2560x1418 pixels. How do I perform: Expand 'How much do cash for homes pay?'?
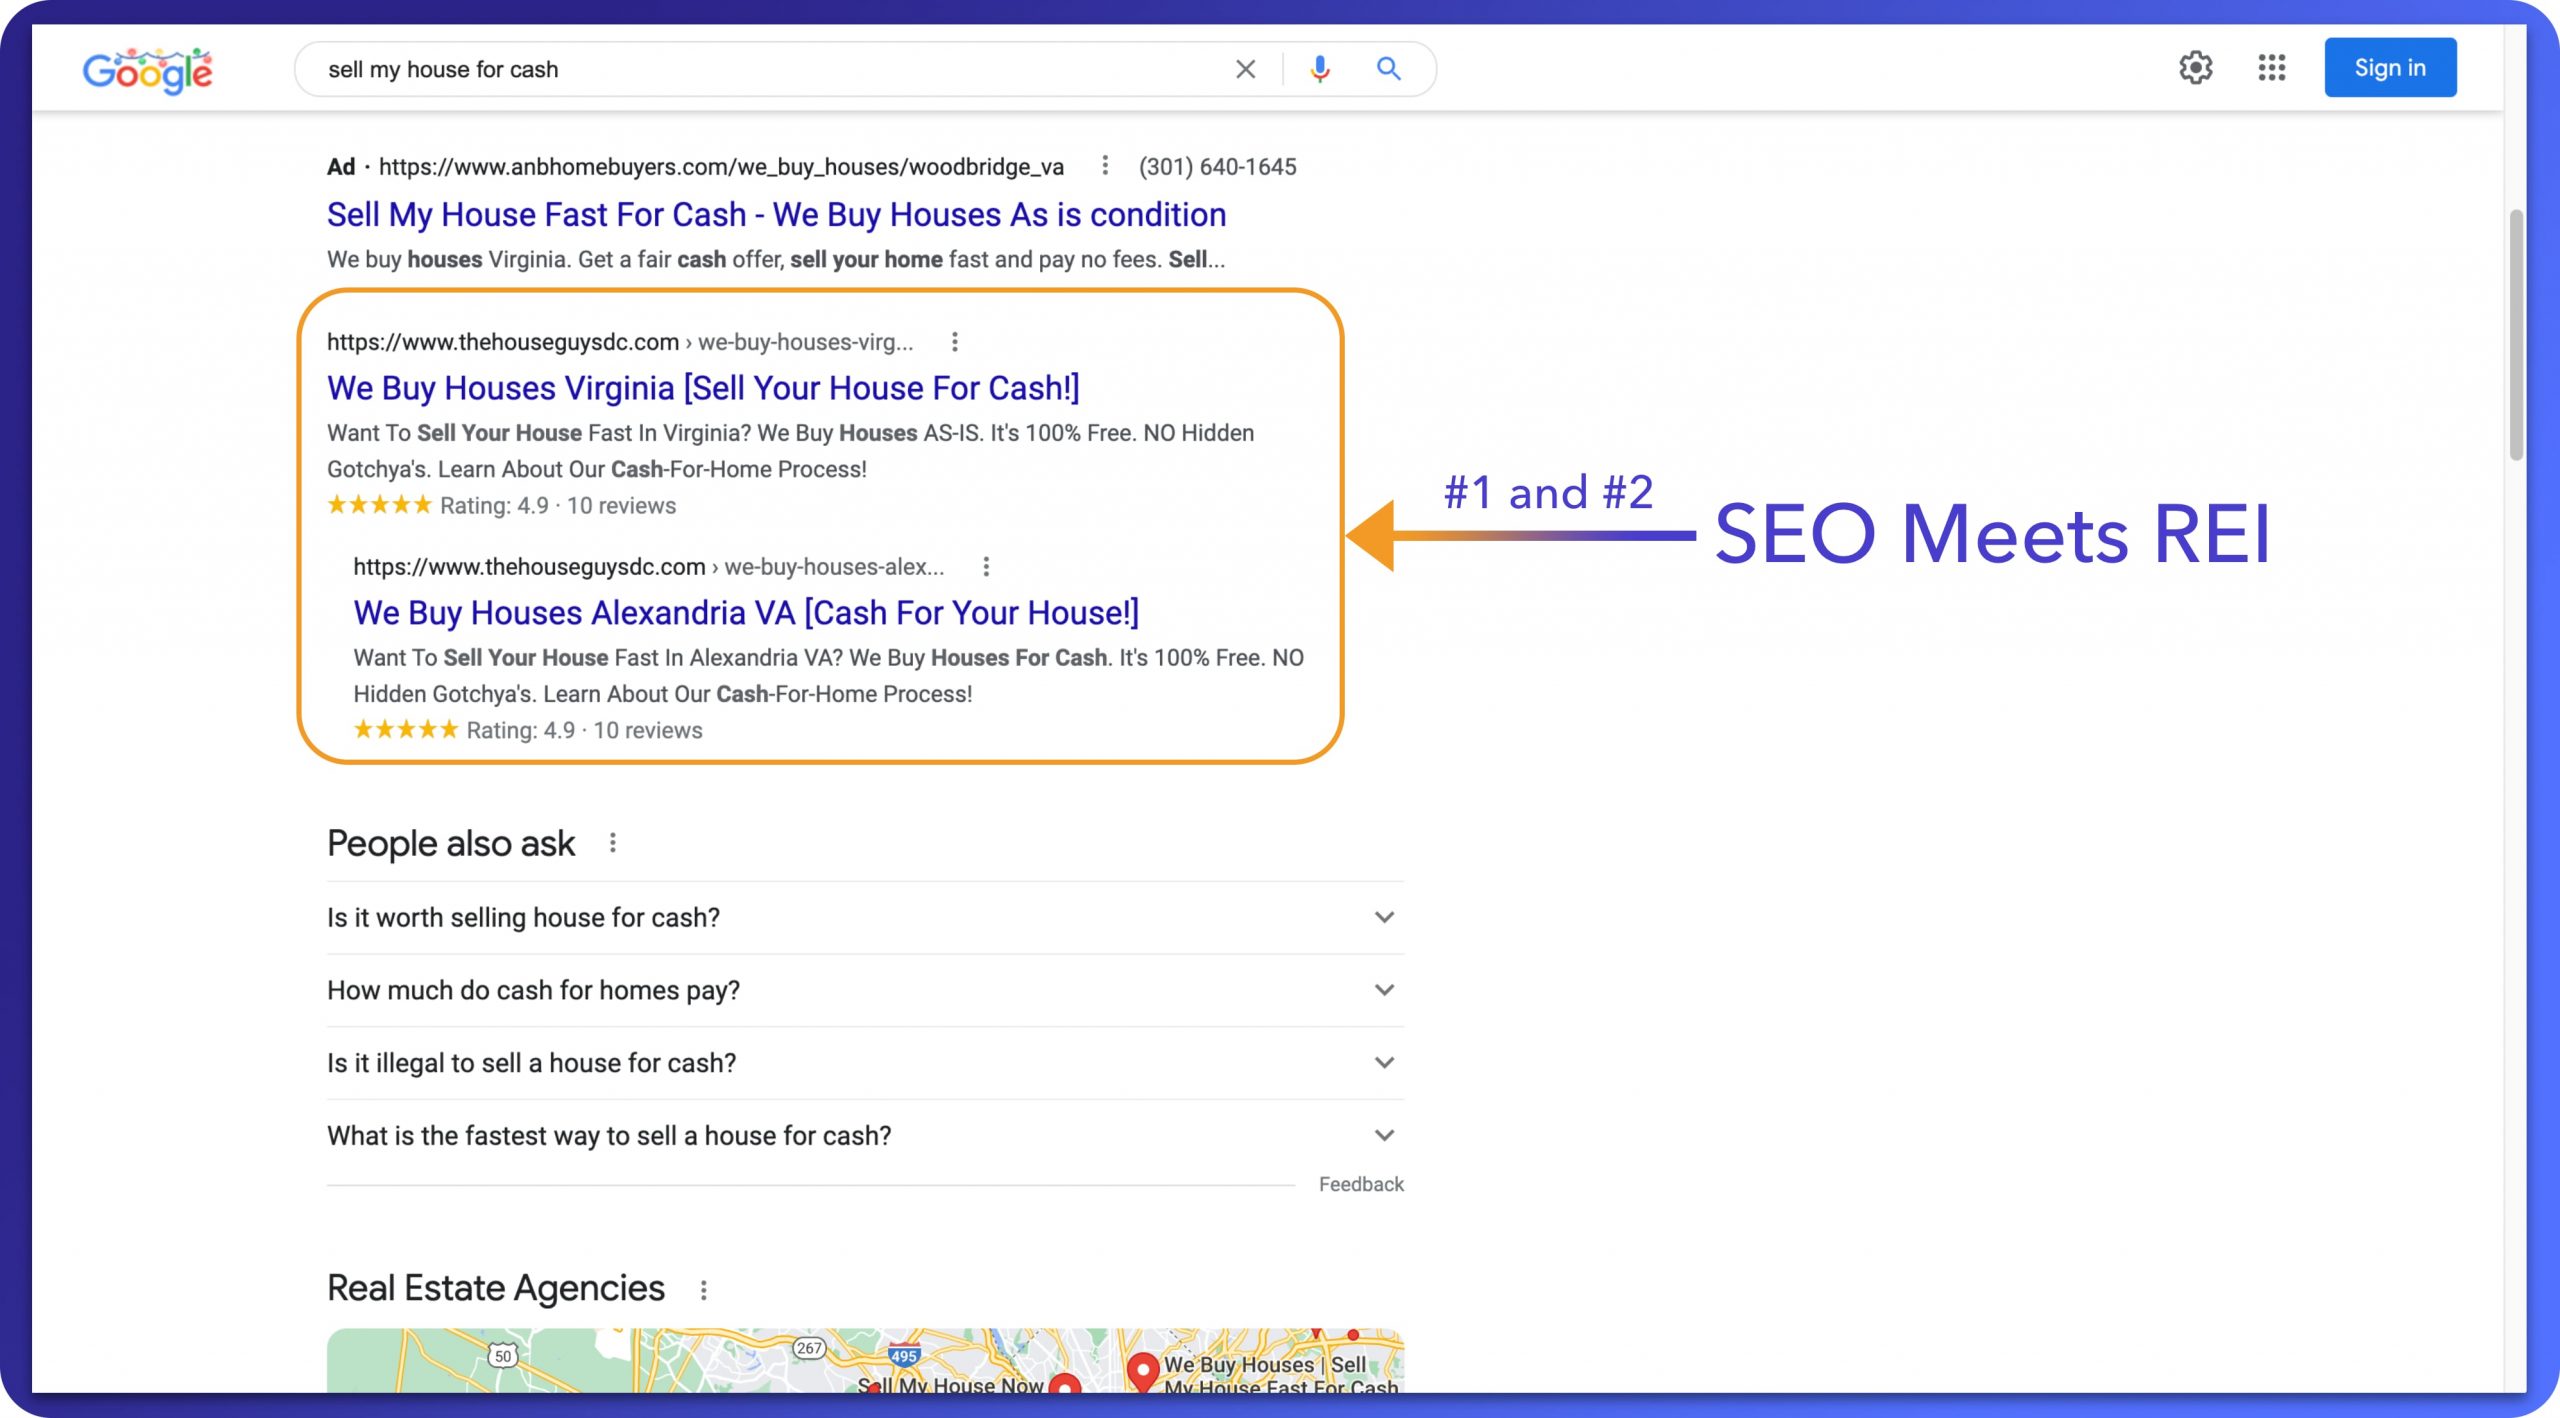[865, 990]
